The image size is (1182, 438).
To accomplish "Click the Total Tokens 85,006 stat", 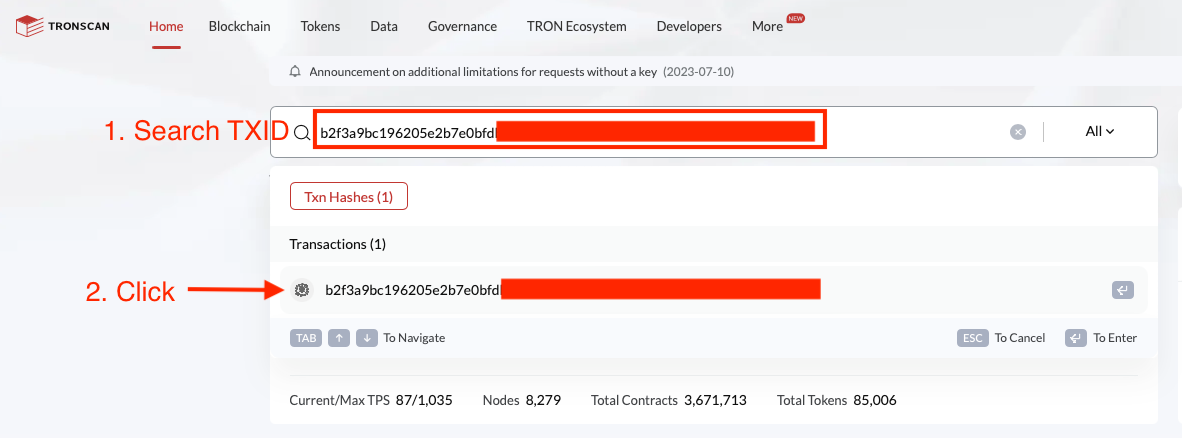I will [x=837, y=400].
